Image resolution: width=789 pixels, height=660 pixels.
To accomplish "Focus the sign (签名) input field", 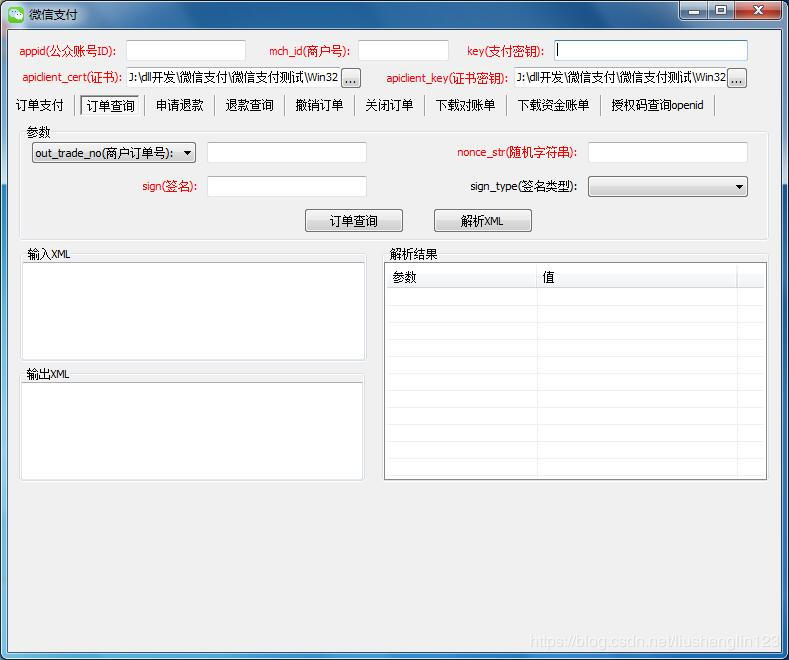I will 287,186.
